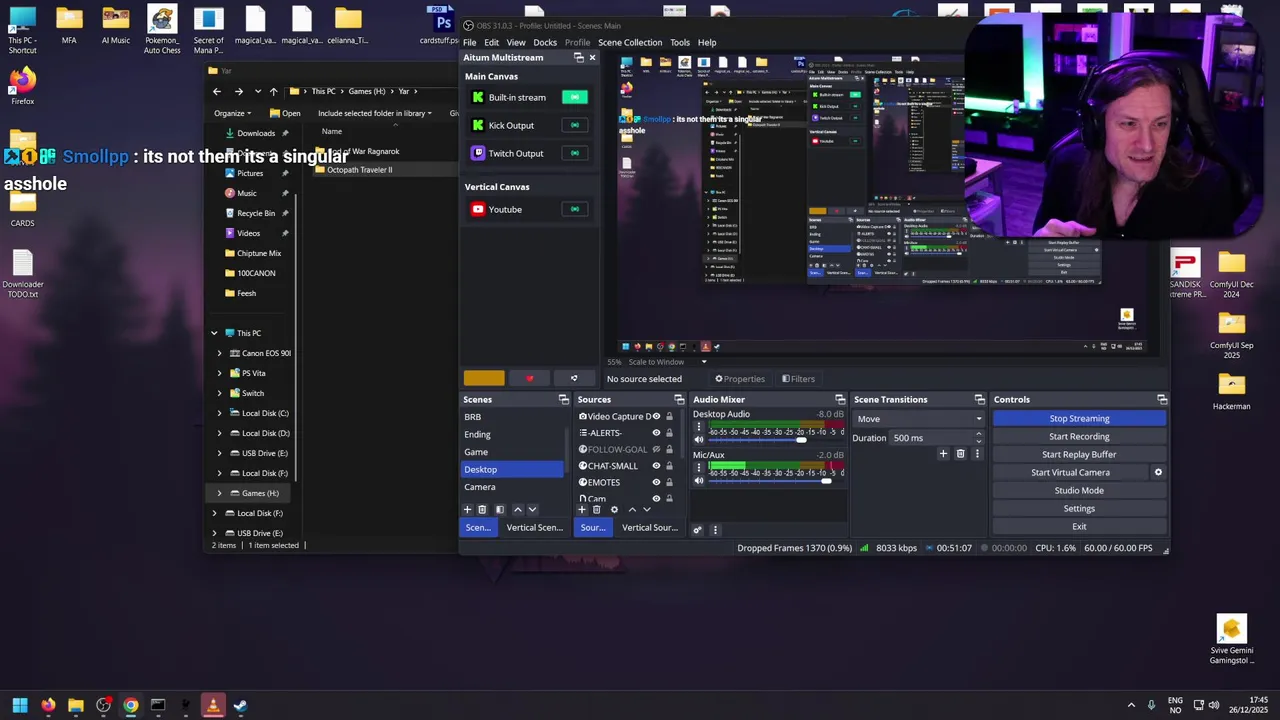Click Start Recording button
Viewport: 1280px width, 720px height.
tap(1079, 436)
